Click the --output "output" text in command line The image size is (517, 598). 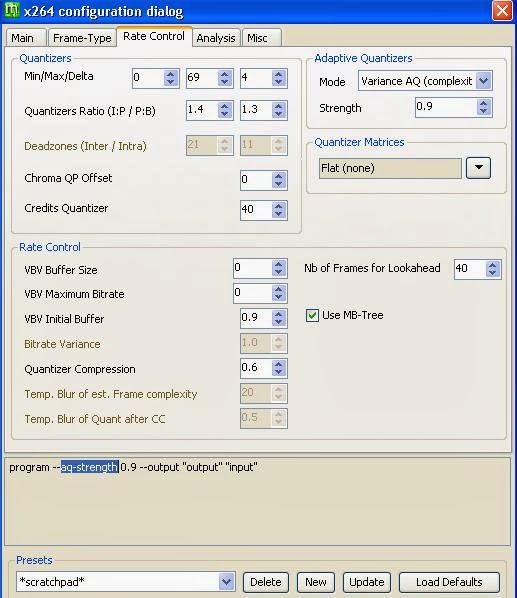[x=181, y=467]
